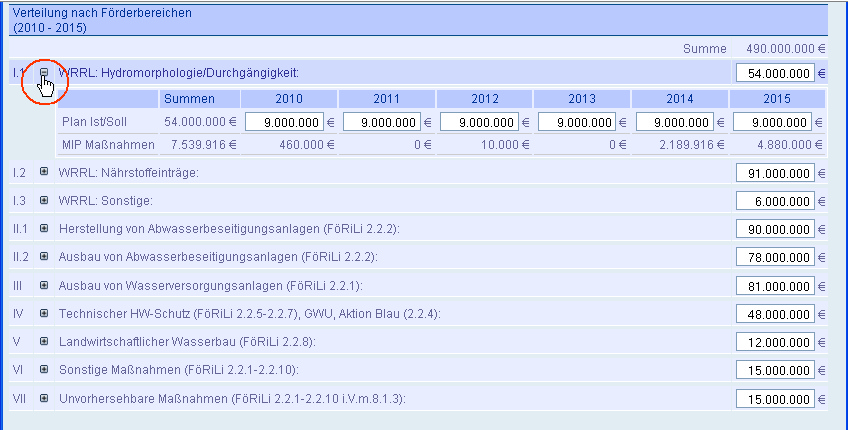This screenshot has height=430, width=848.
Task: Expand II.1 Herstellung von Abwasserbeseitigungsanlagen row
Action: (44, 228)
